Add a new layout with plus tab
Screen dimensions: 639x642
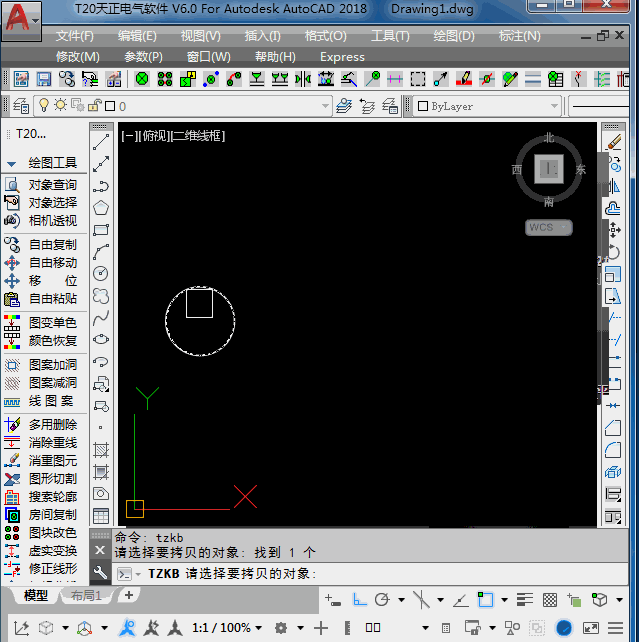129,595
